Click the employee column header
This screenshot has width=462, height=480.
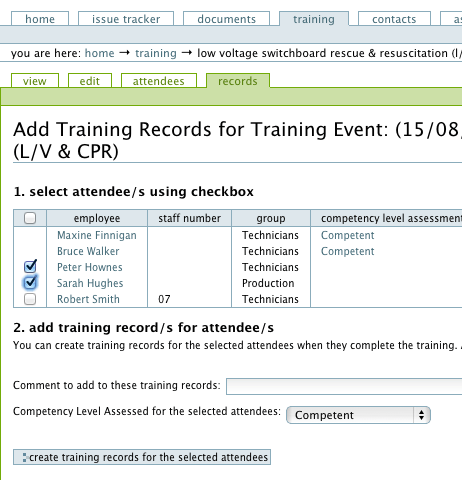(x=97, y=218)
